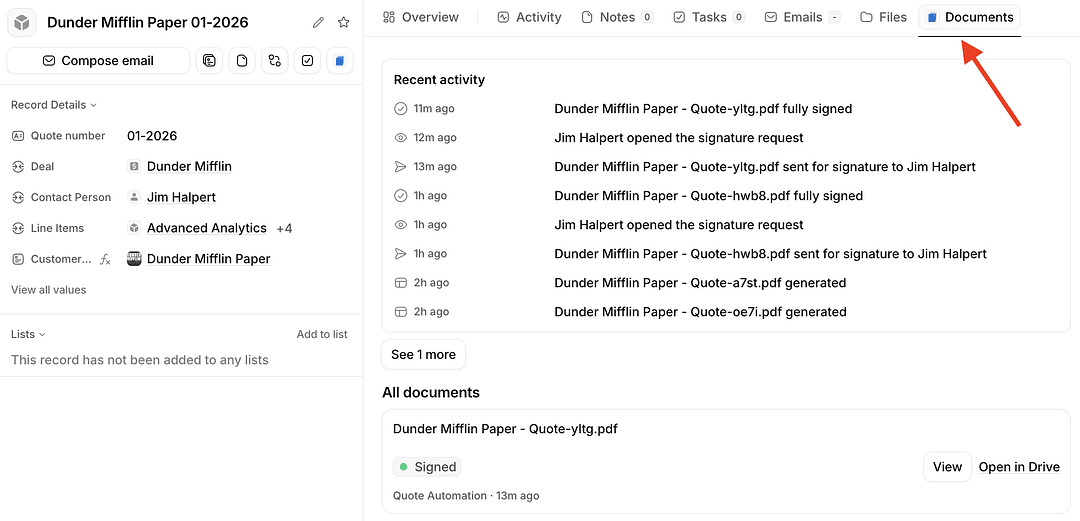The height and width of the screenshot is (521, 1080).
Task: Click the Customer attribute icon
Action: tap(18, 259)
